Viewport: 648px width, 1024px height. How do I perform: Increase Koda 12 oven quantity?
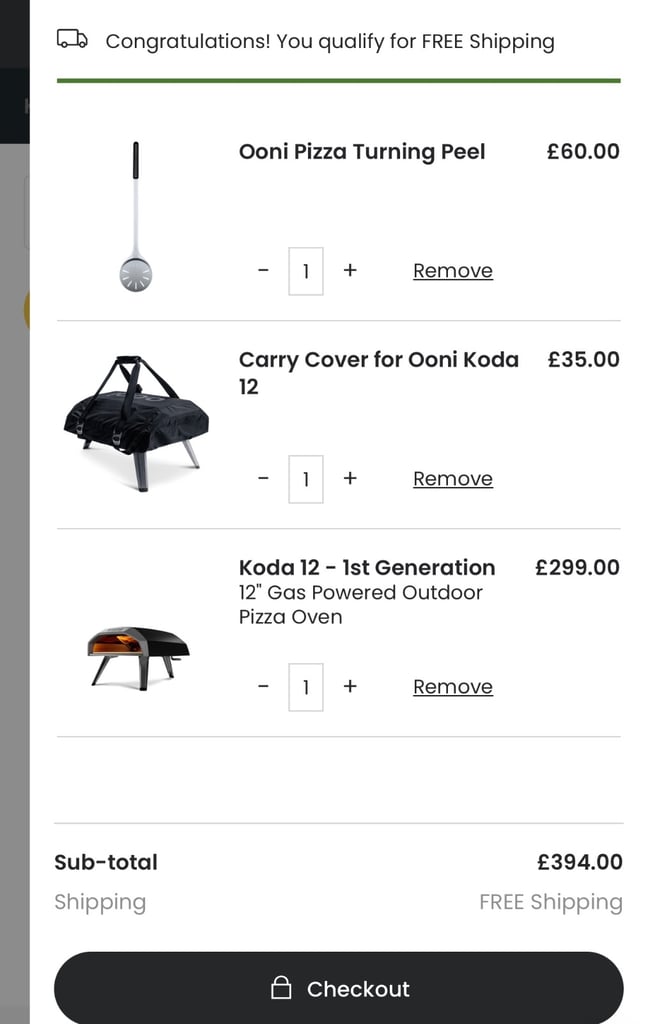click(350, 686)
